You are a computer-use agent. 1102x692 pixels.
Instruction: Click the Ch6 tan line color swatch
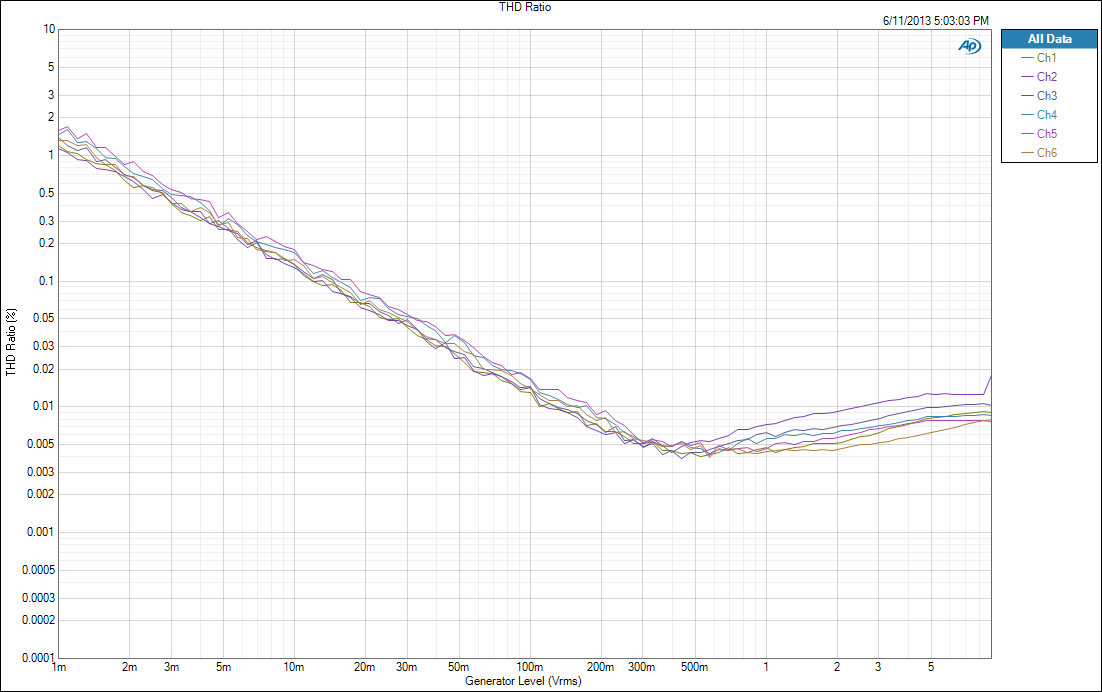(1027, 153)
